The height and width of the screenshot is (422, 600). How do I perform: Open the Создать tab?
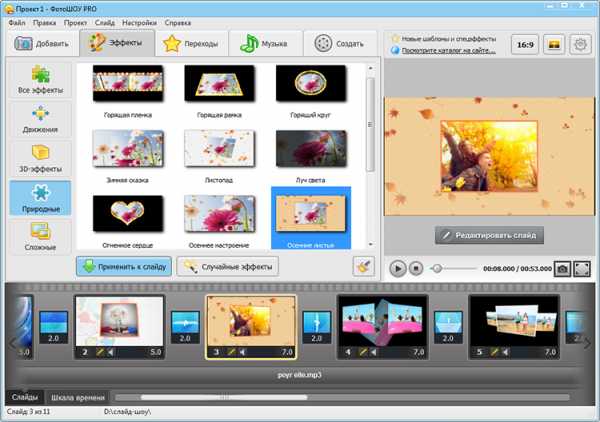click(340, 43)
